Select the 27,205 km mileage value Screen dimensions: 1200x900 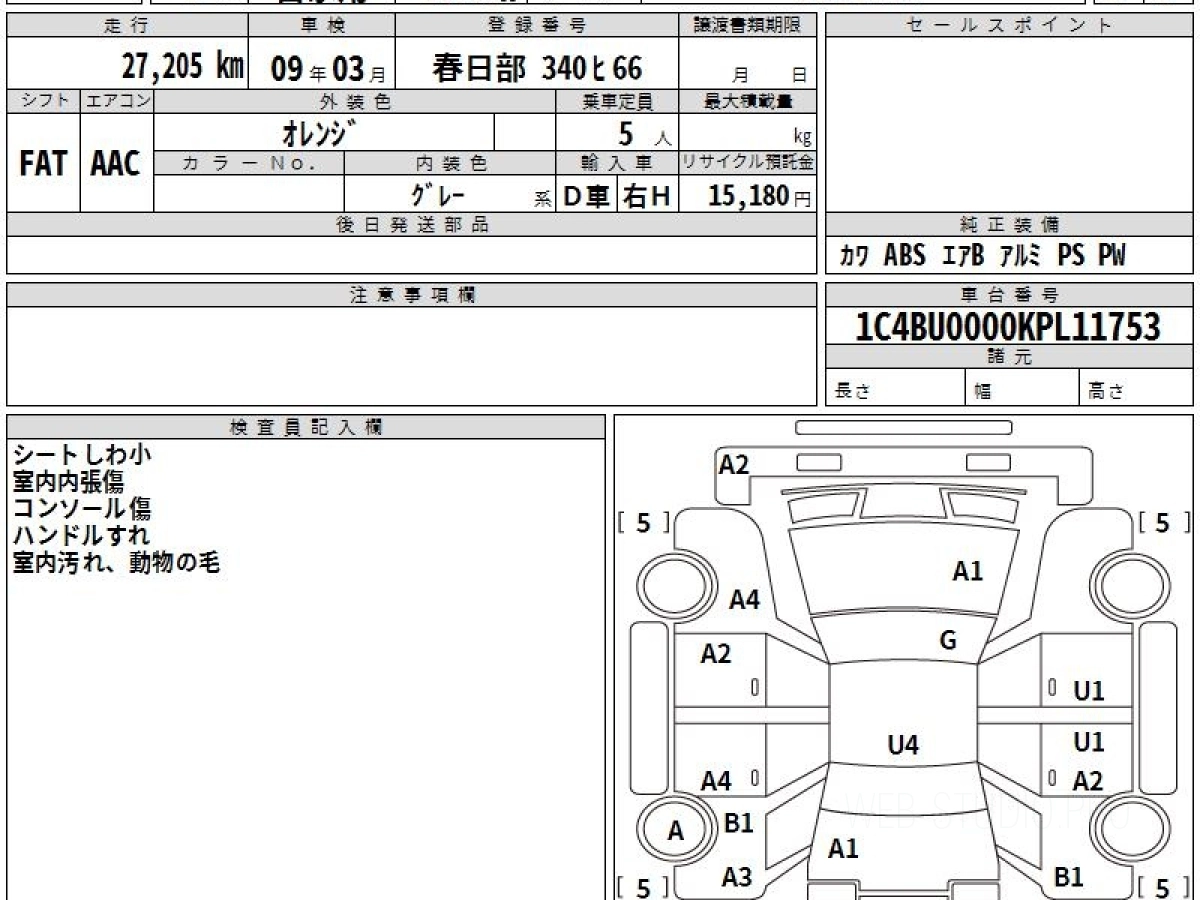tap(182, 67)
